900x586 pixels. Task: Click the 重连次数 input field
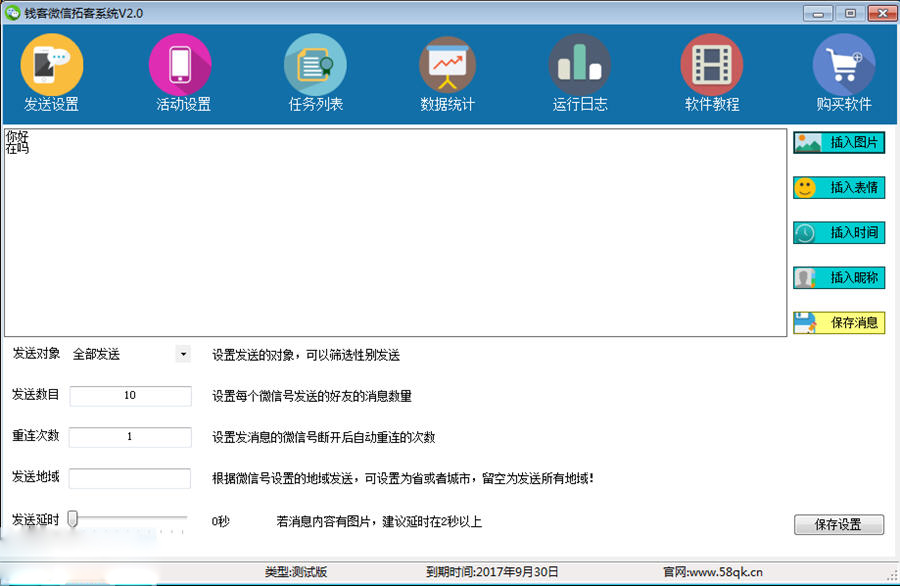click(x=130, y=437)
